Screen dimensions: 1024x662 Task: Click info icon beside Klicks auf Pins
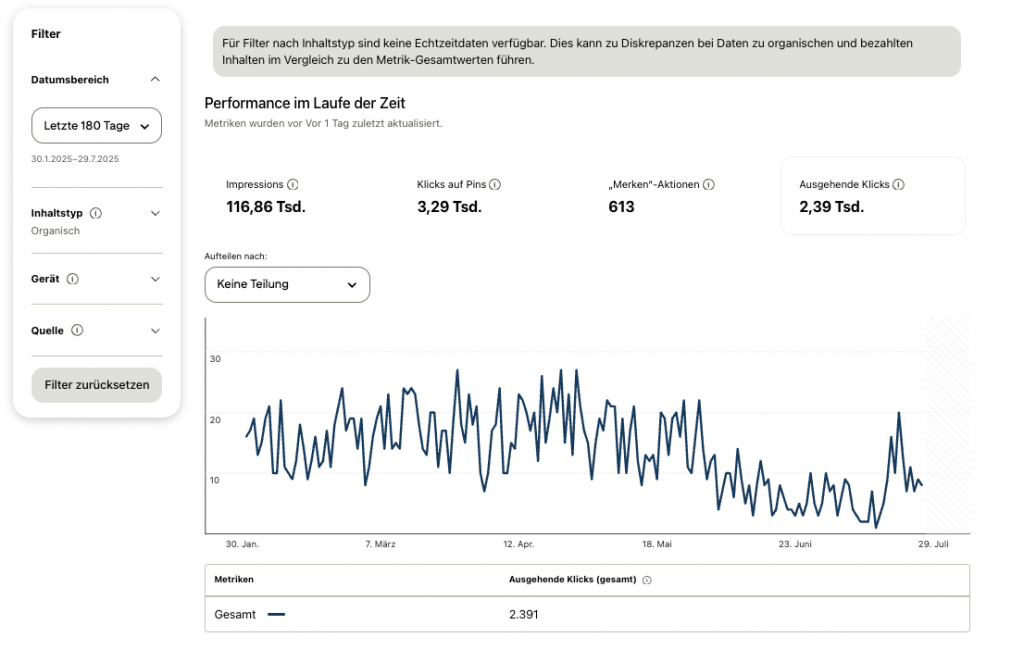pyautogui.click(x=495, y=185)
